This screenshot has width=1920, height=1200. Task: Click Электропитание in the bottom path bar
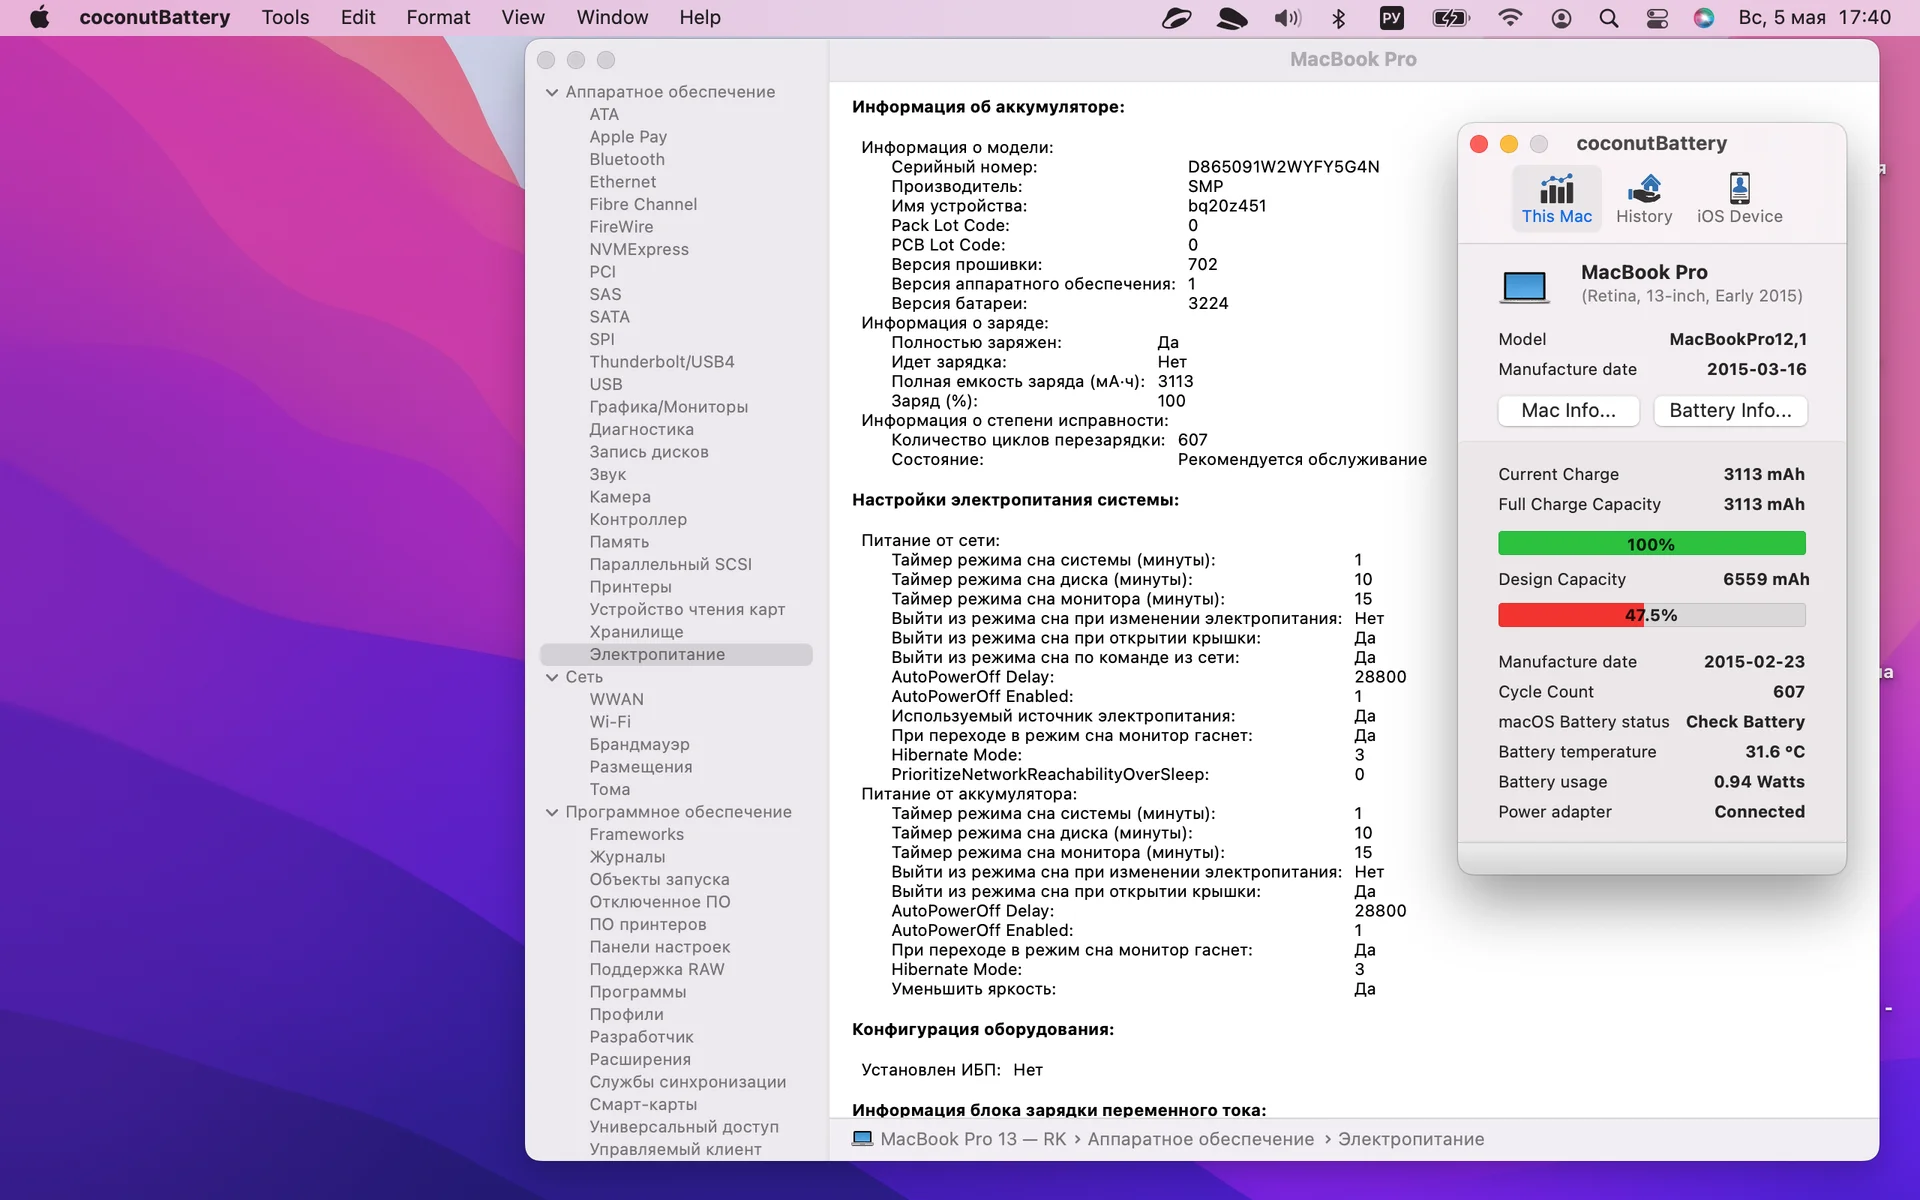[1411, 1139]
